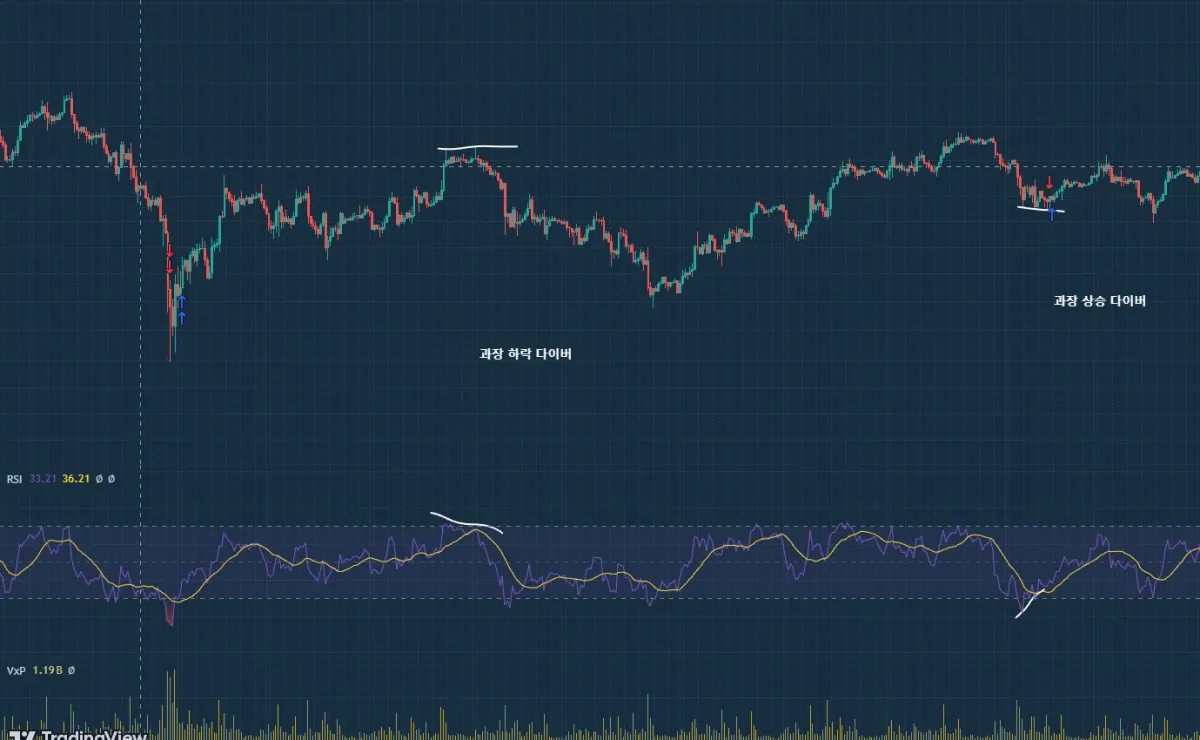Select the '과장 상승 다이버' text annotation
1200x740 pixels.
tap(1099, 300)
